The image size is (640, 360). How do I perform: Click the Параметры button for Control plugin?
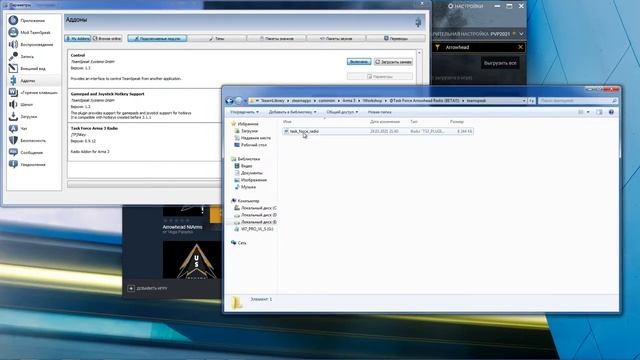click(380, 76)
